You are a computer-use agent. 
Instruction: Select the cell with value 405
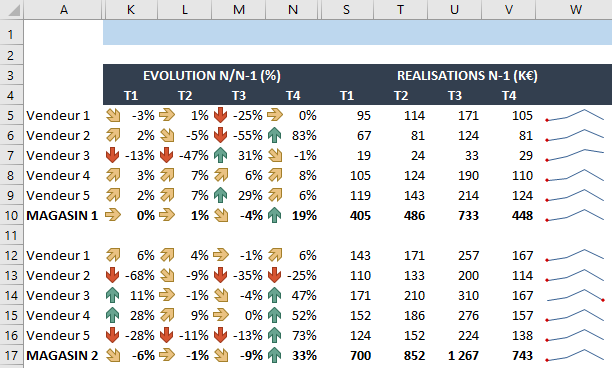[347, 215]
